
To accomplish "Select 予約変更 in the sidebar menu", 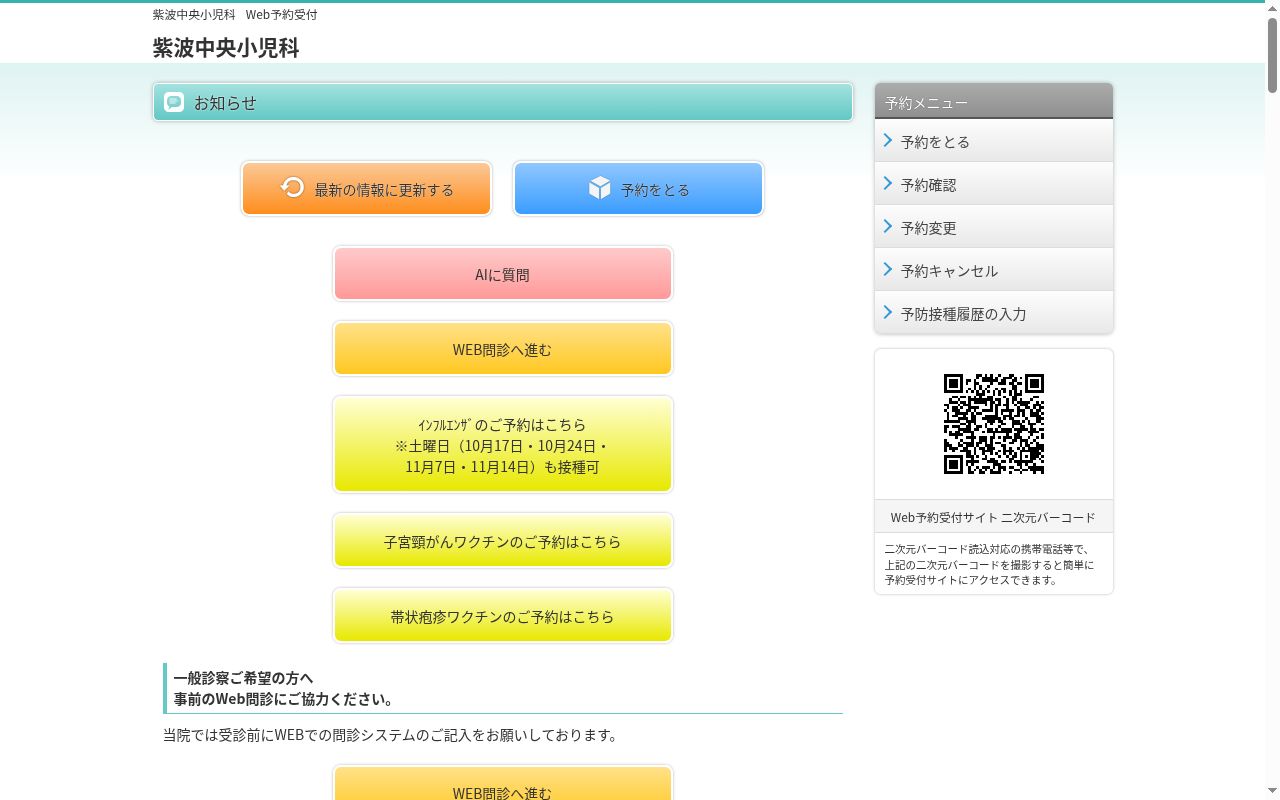I will [994, 227].
